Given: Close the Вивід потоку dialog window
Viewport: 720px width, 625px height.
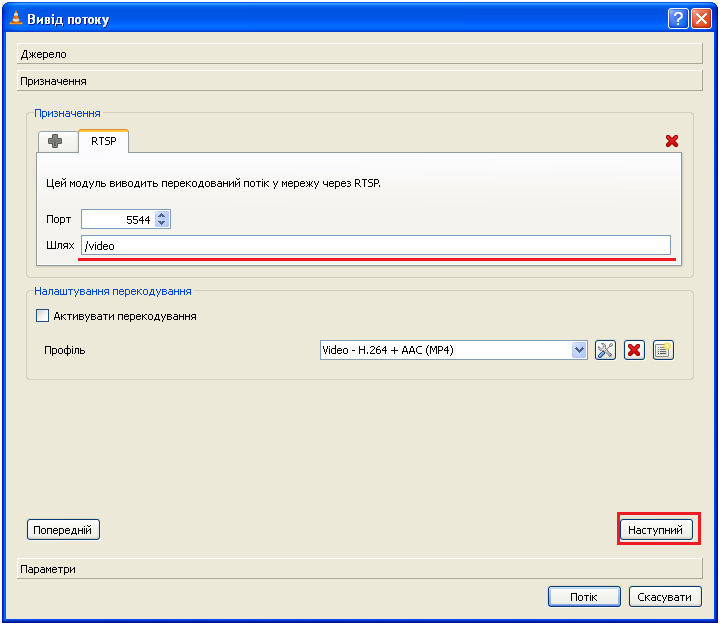Looking at the screenshot, I should click(x=701, y=19).
